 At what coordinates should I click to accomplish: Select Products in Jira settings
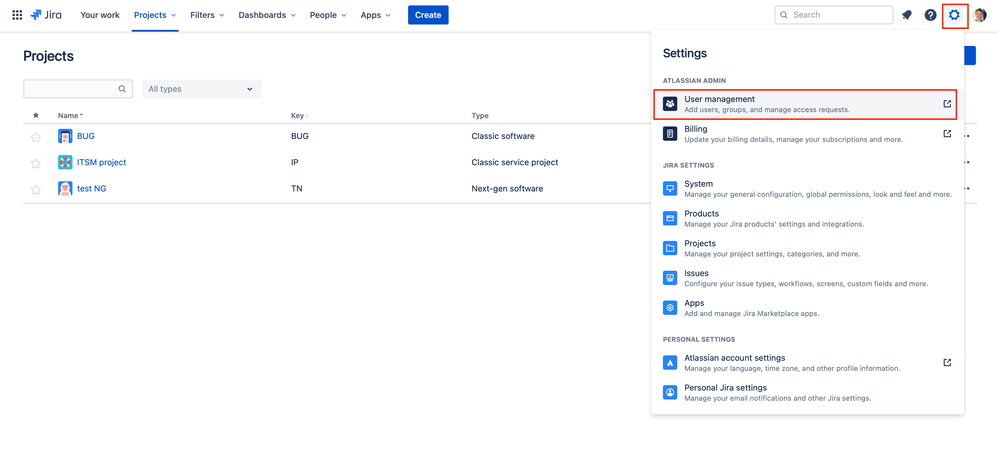coord(806,218)
